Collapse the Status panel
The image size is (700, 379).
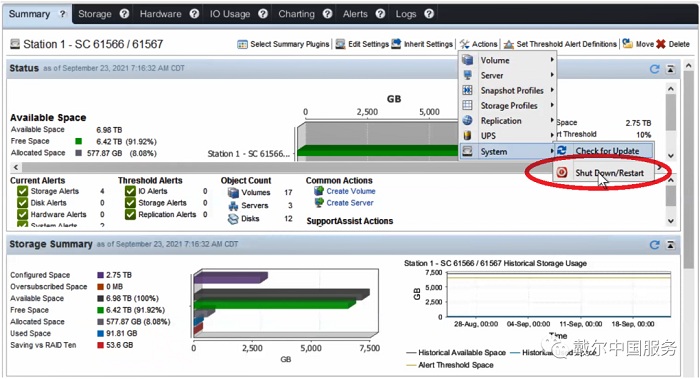click(x=671, y=69)
